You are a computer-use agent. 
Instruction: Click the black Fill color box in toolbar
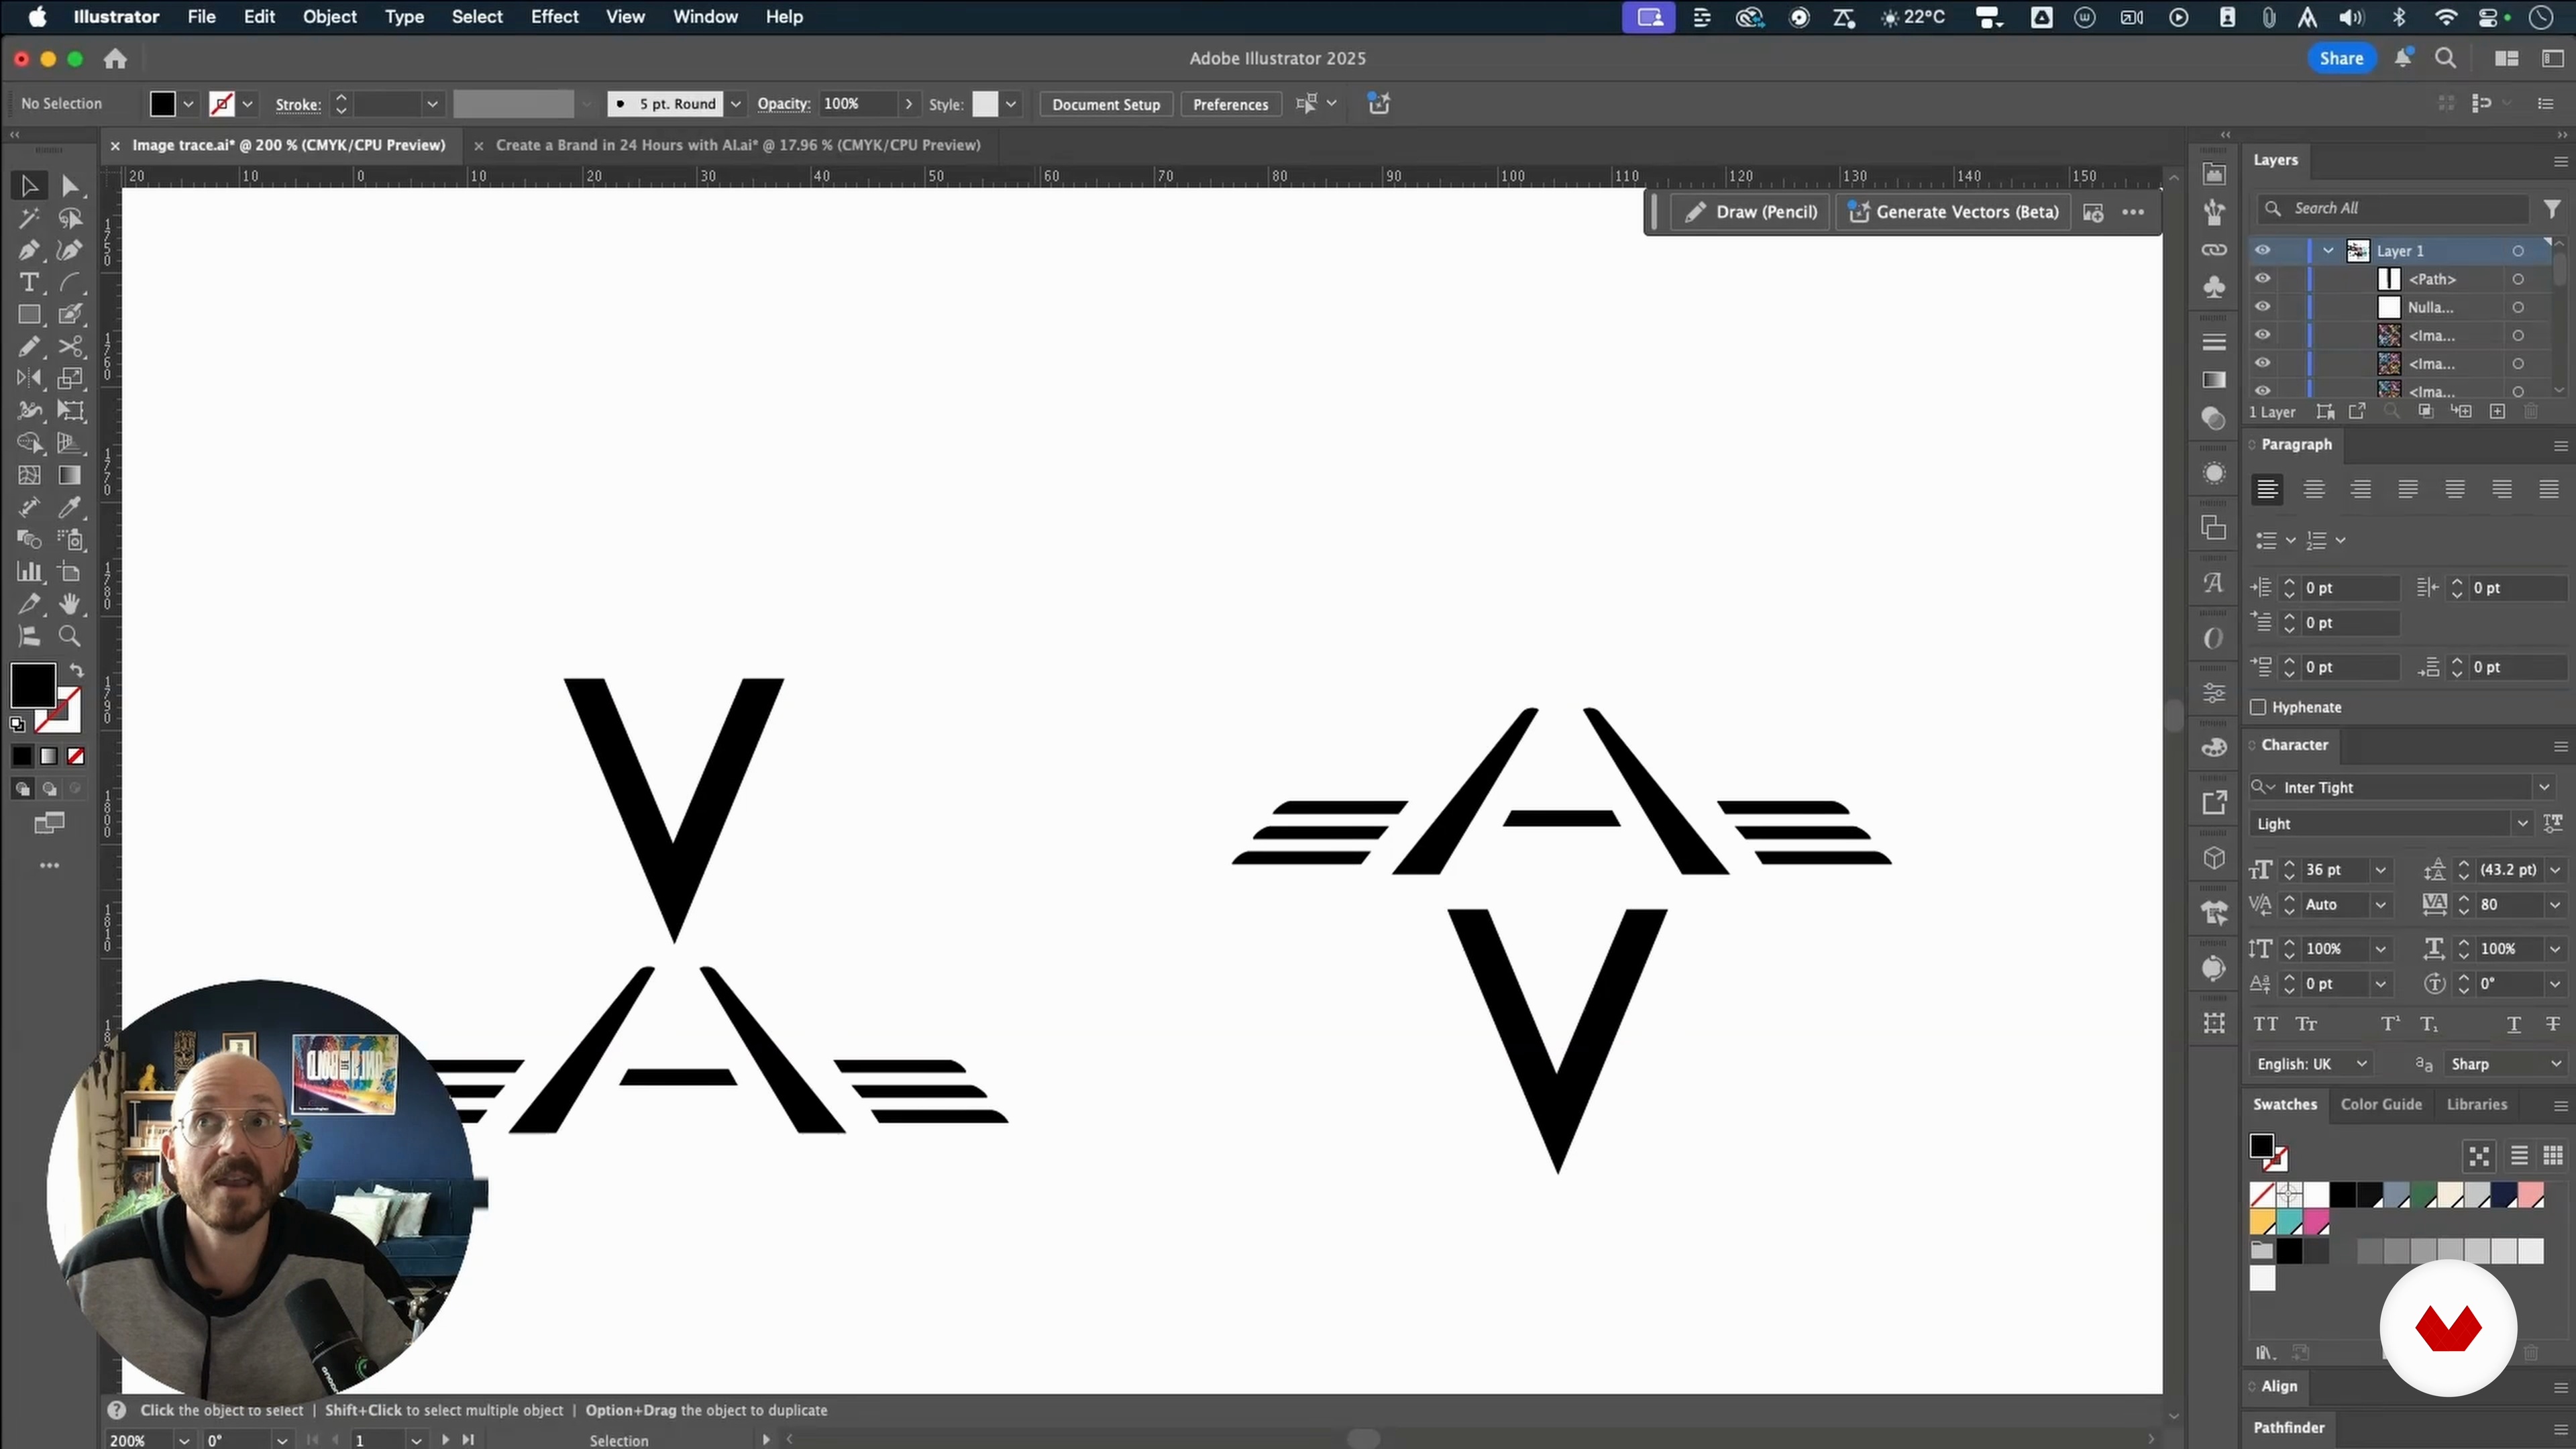click(x=32, y=685)
